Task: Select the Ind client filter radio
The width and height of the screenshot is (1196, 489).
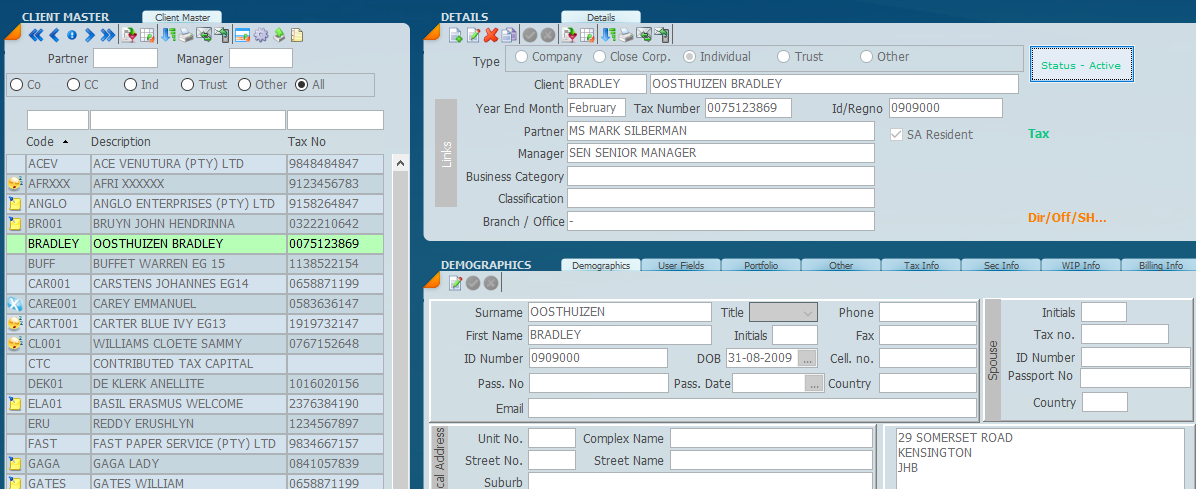Action: tap(130, 85)
